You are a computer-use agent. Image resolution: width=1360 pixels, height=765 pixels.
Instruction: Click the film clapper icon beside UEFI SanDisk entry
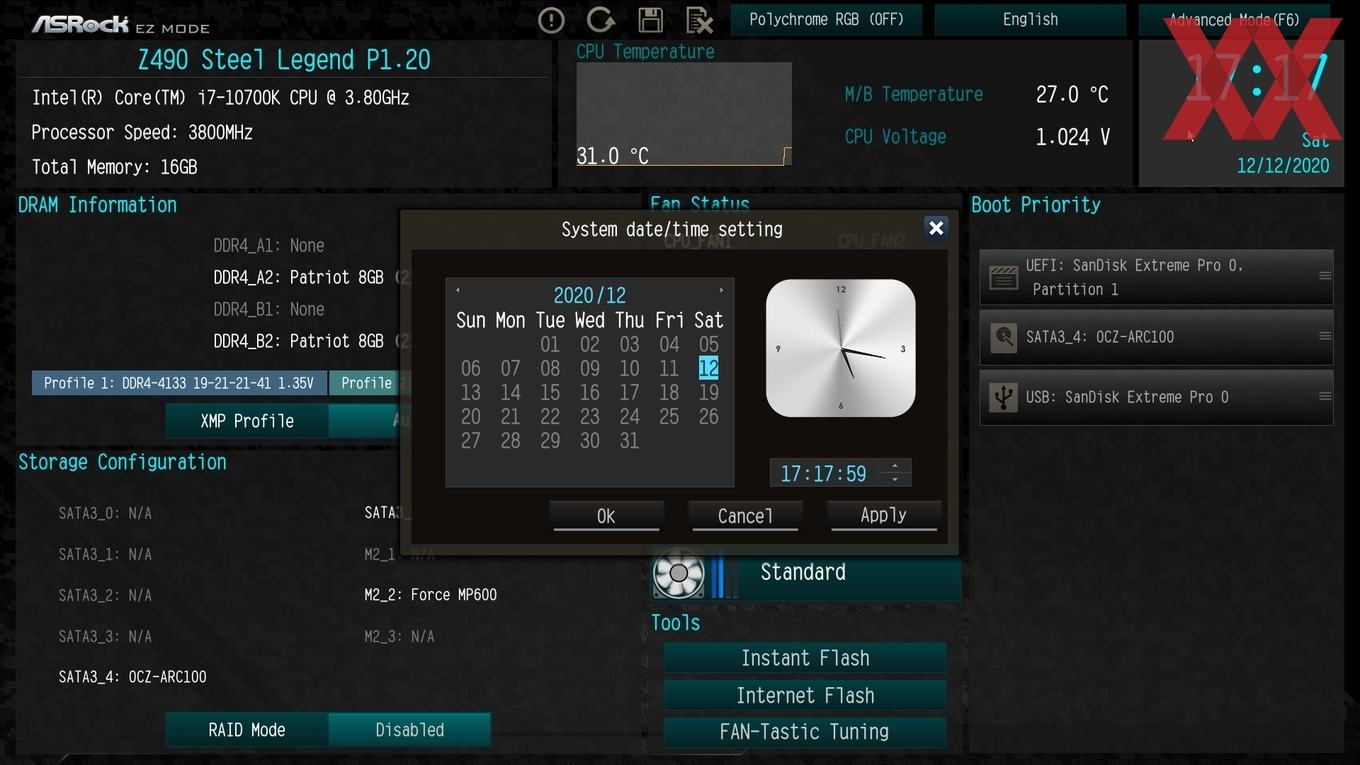point(1003,277)
